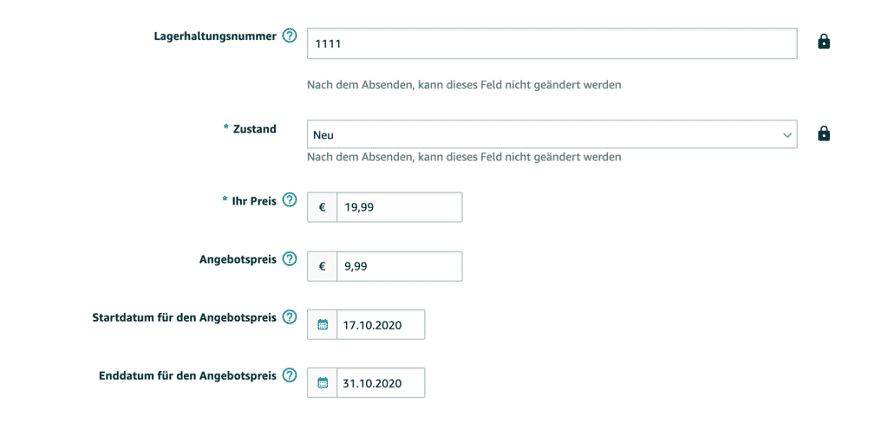Click the "Zustand" field label
The height and width of the screenshot is (423, 888).
click(x=254, y=129)
